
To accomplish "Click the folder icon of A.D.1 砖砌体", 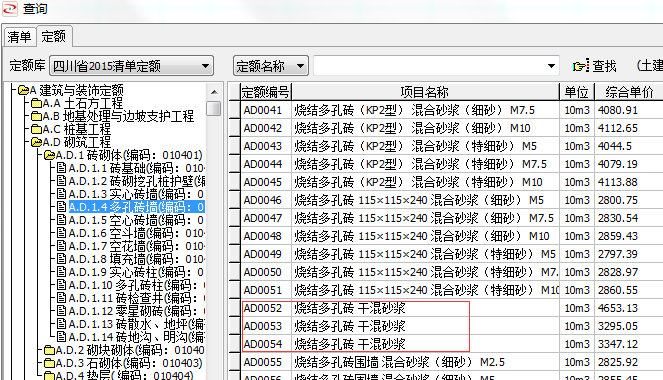I will pos(49,155).
